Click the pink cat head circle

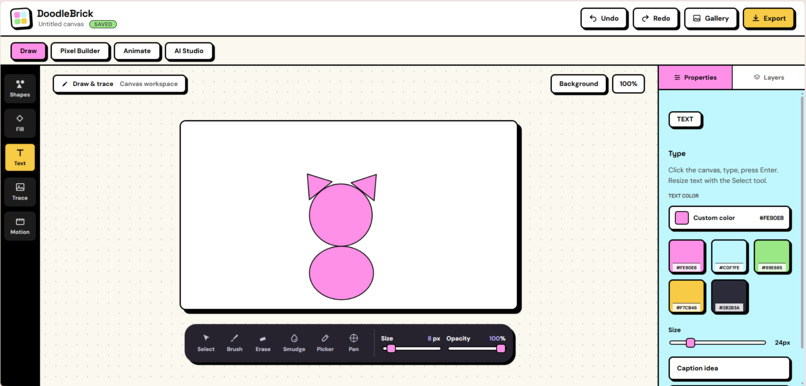point(341,214)
